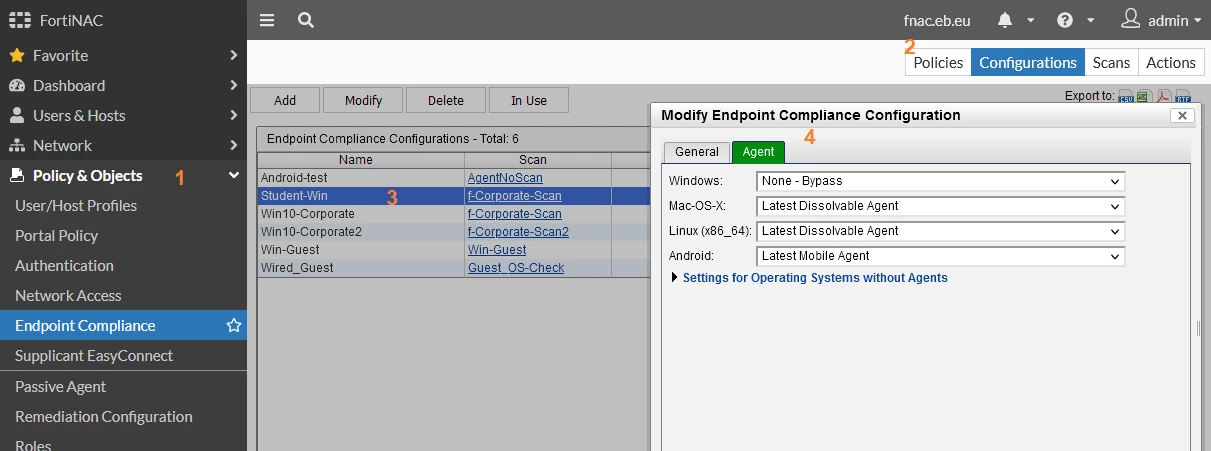Expand the Favorite menu chevron

click(x=233, y=55)
